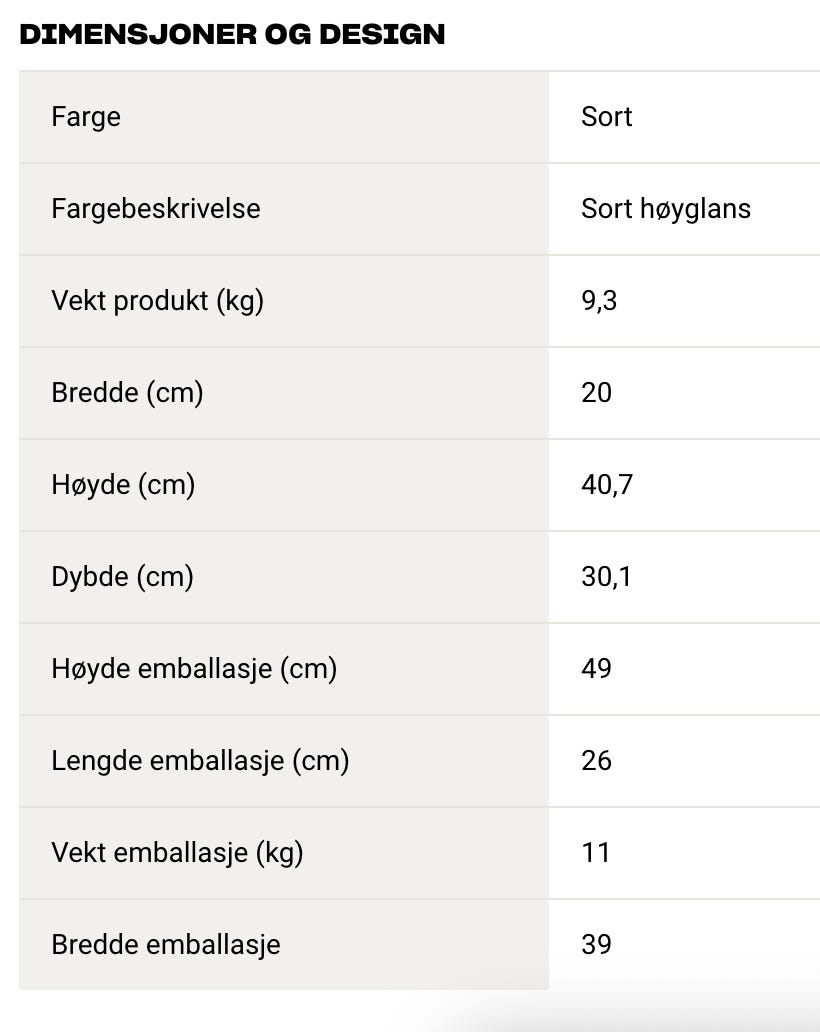Select the 'Vekt emballasje (kg)' label
The width and height of the screenshot is (820, 1032).
[x=177, y=853]
